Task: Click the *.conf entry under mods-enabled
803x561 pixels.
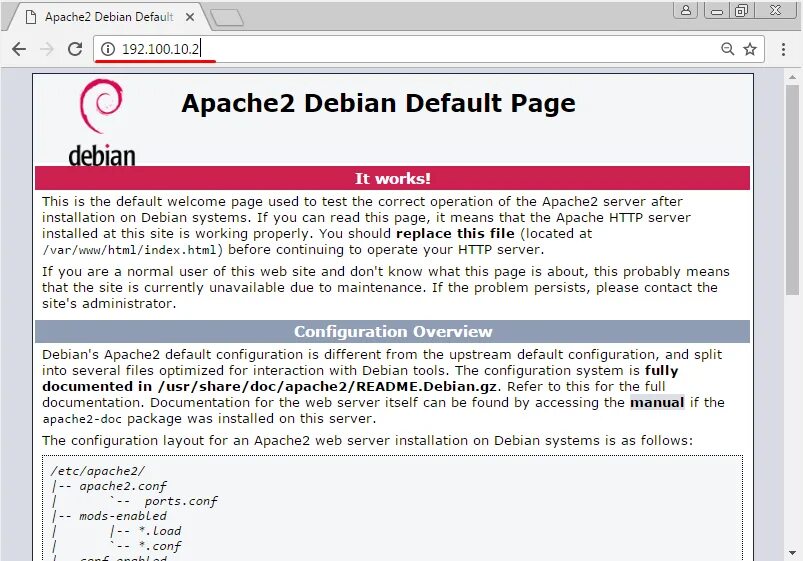Action: (160, 546)
